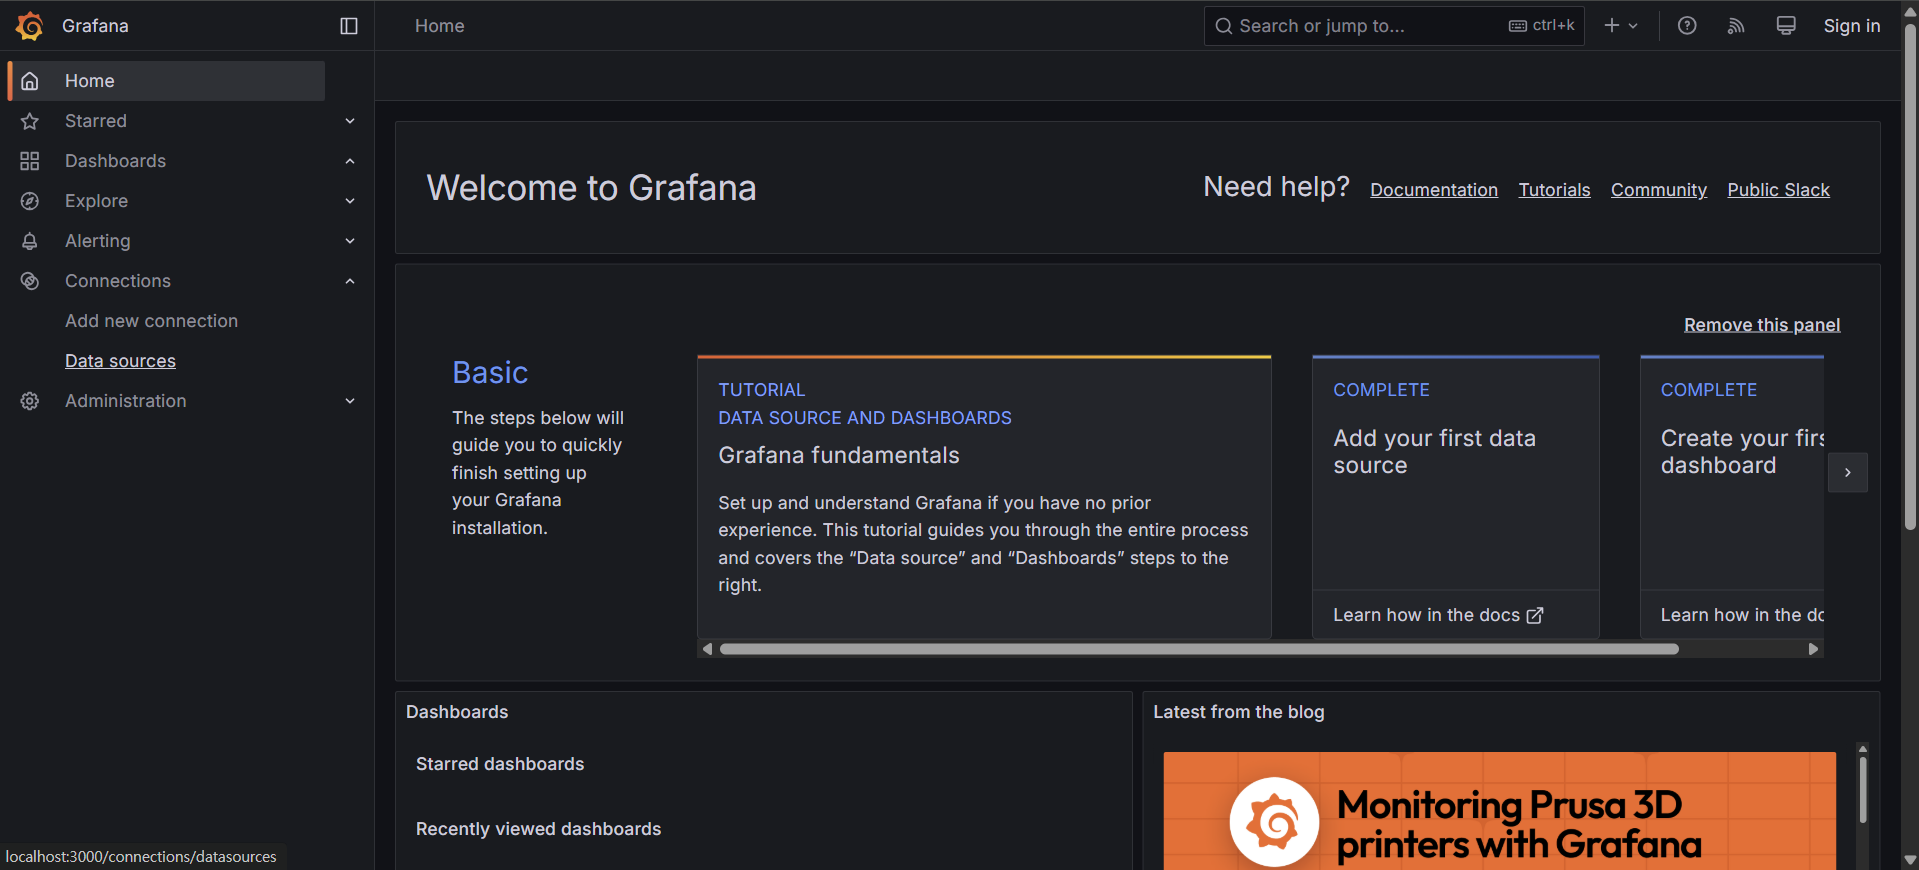Collapse the Connections section chevron
1919x870 pixels.
click(350, 281)
